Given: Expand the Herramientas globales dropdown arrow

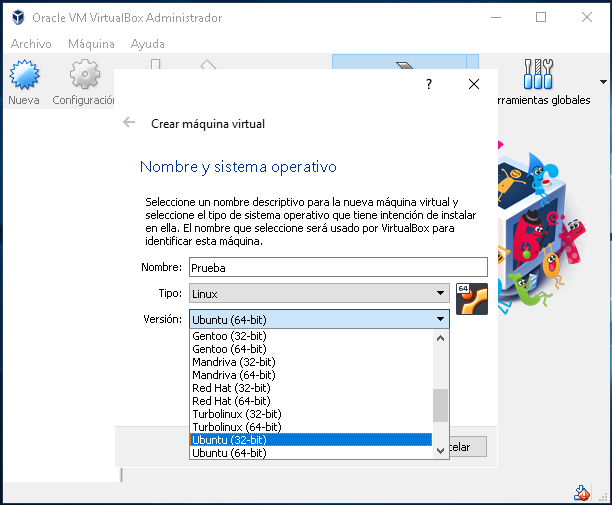Looking at the screenshot, I should click(603, 82).
